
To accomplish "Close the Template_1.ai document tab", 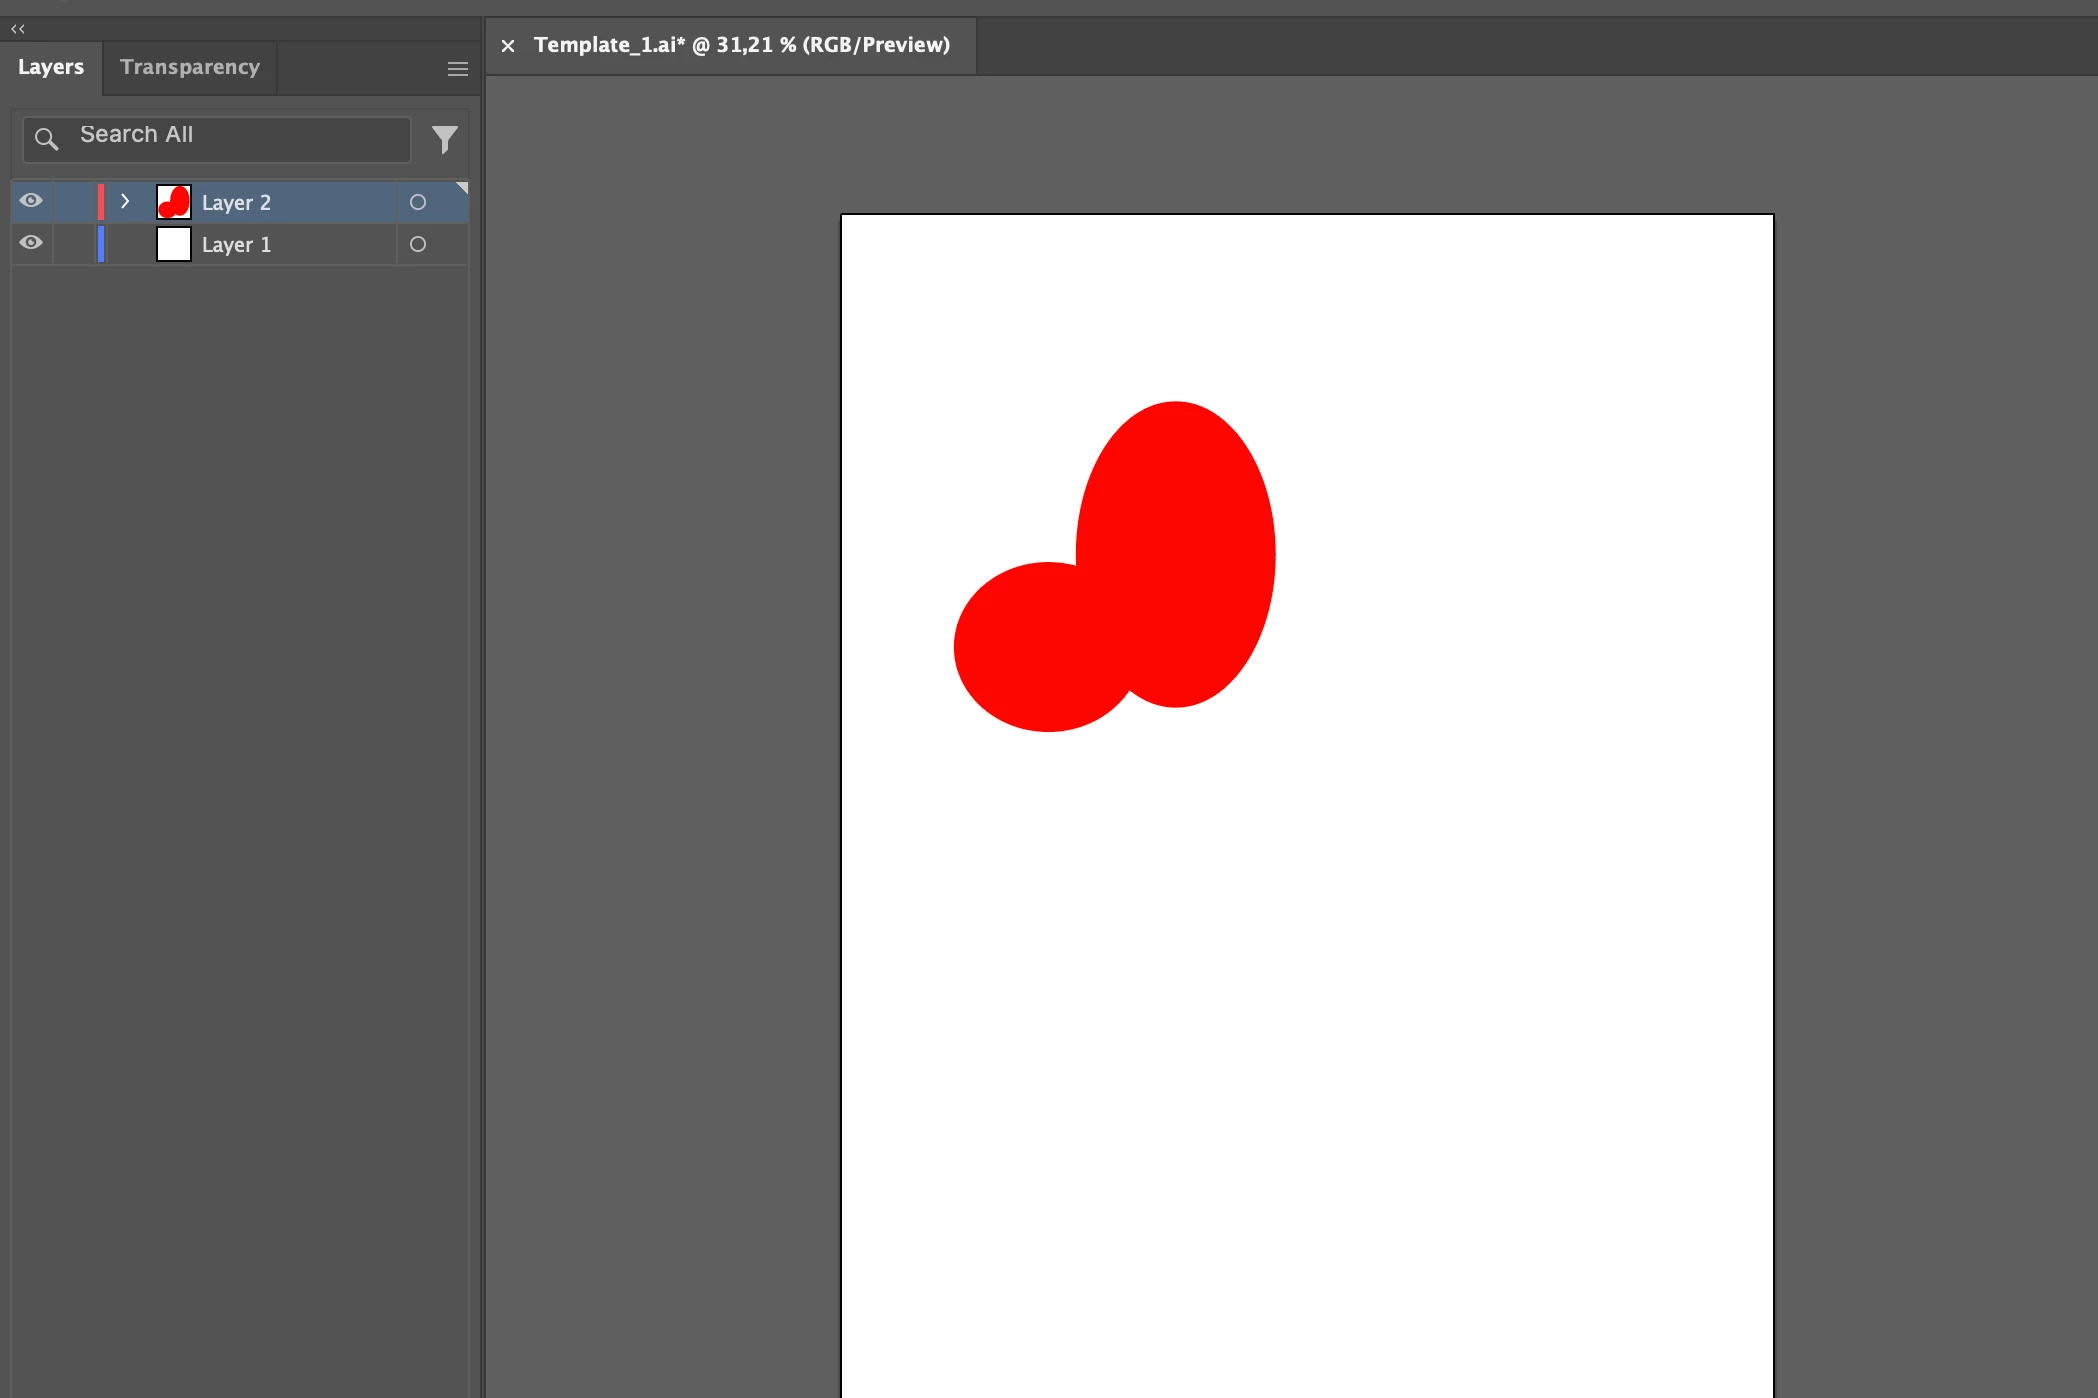I will (x=508, y=46).
